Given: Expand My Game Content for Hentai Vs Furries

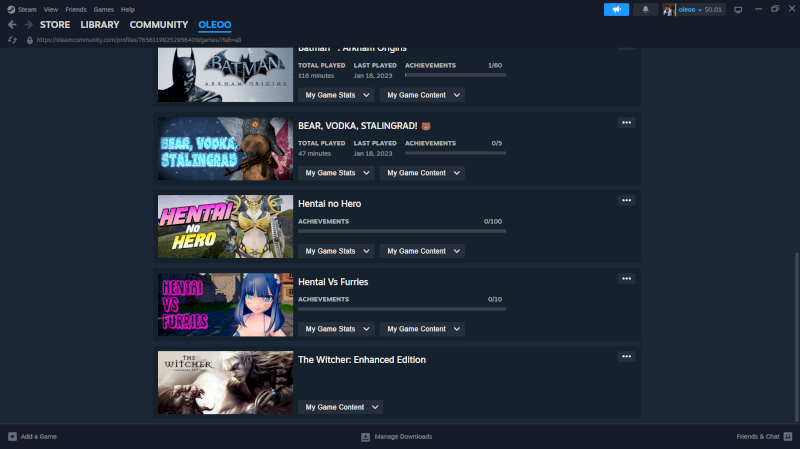Looking at the screenshot, I should click(x=422, y=329).
